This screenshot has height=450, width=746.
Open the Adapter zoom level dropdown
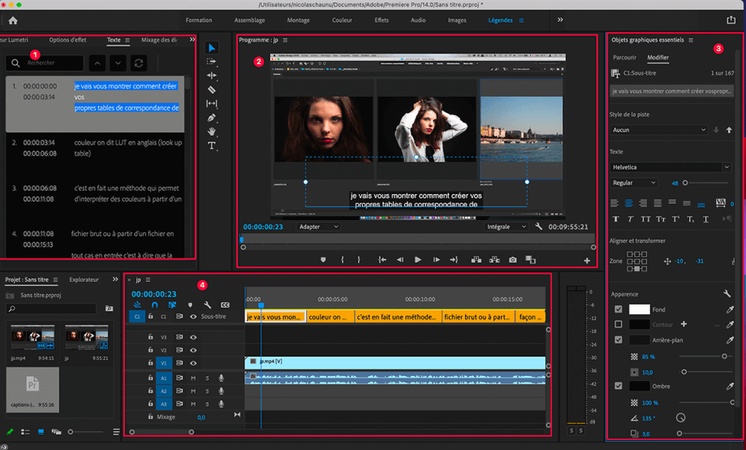(318, 226)
